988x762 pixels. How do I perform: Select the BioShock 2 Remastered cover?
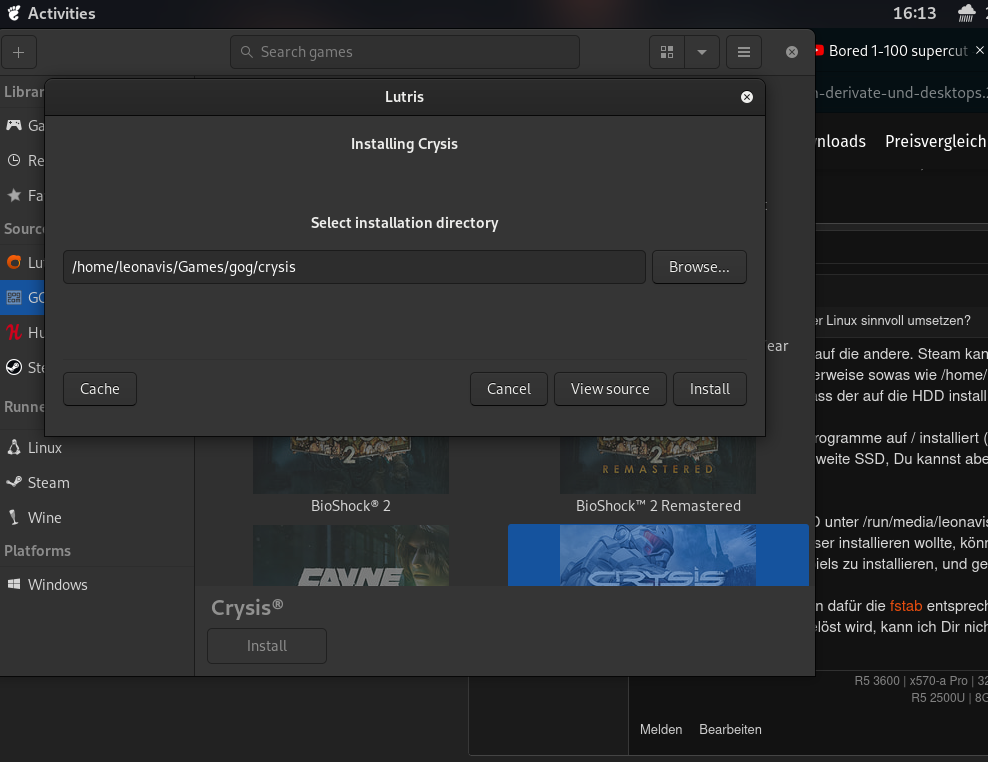pos(658,465)
